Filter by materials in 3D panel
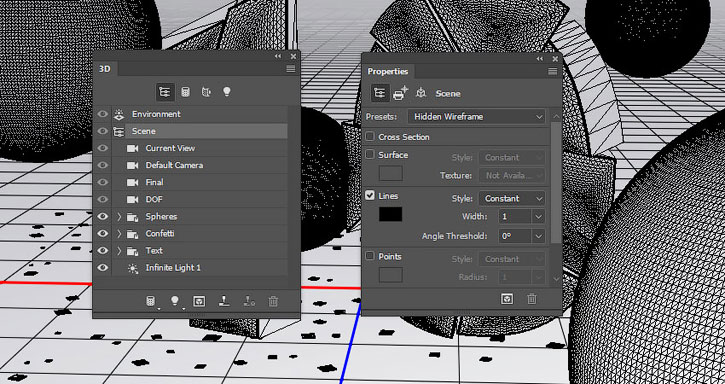Screen dimensions: 725x384 pos(206,92)
